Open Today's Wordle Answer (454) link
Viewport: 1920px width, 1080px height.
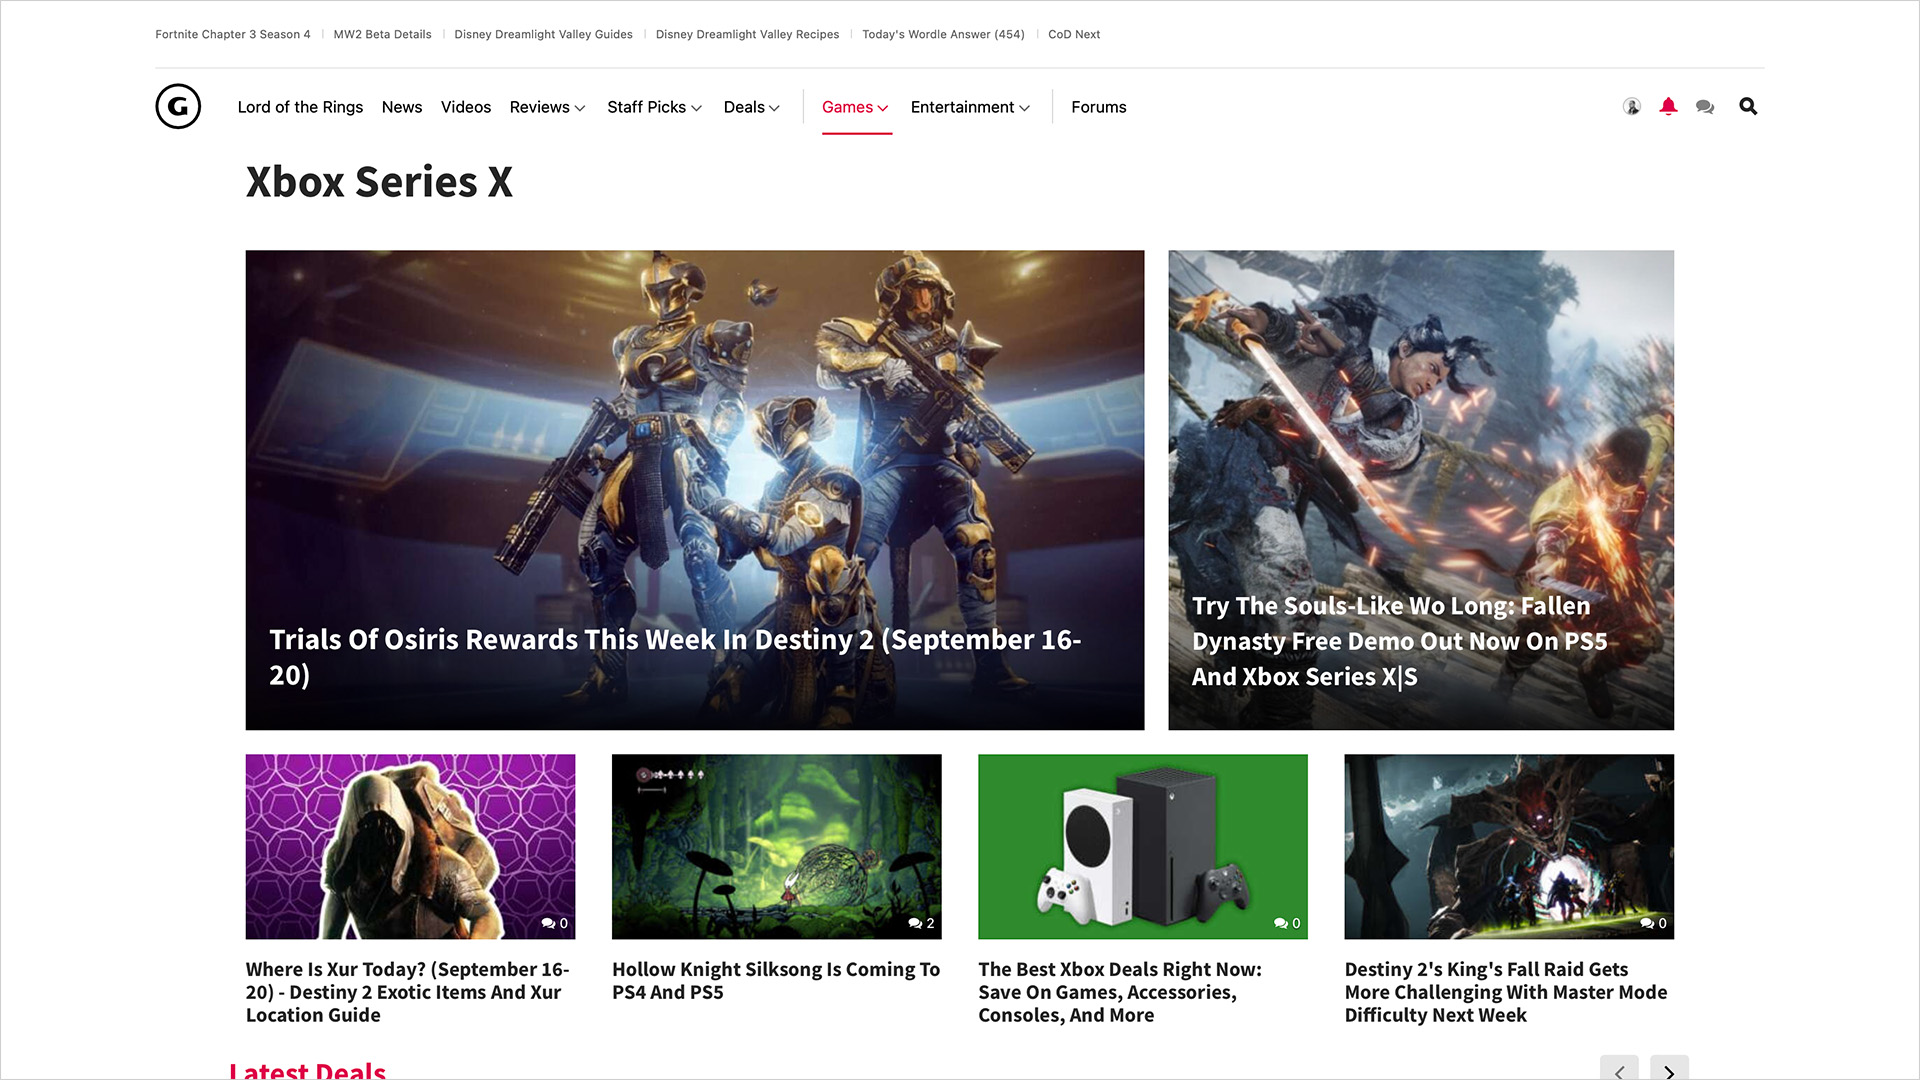click(943, 34)
